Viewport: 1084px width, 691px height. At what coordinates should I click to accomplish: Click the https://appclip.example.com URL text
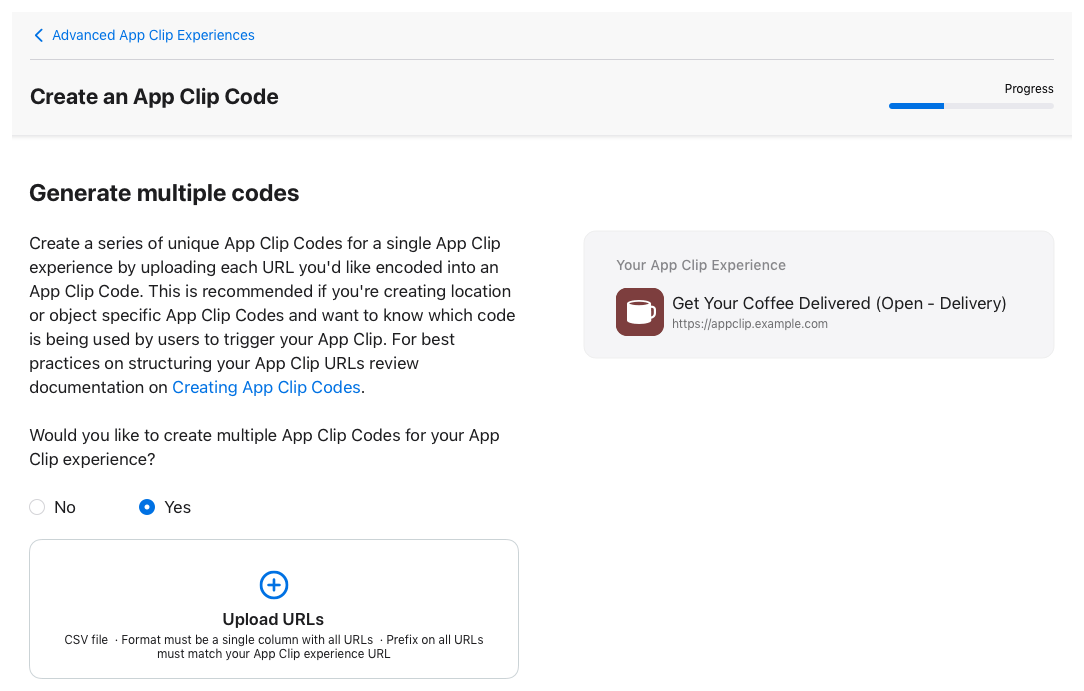coord(751,323)
